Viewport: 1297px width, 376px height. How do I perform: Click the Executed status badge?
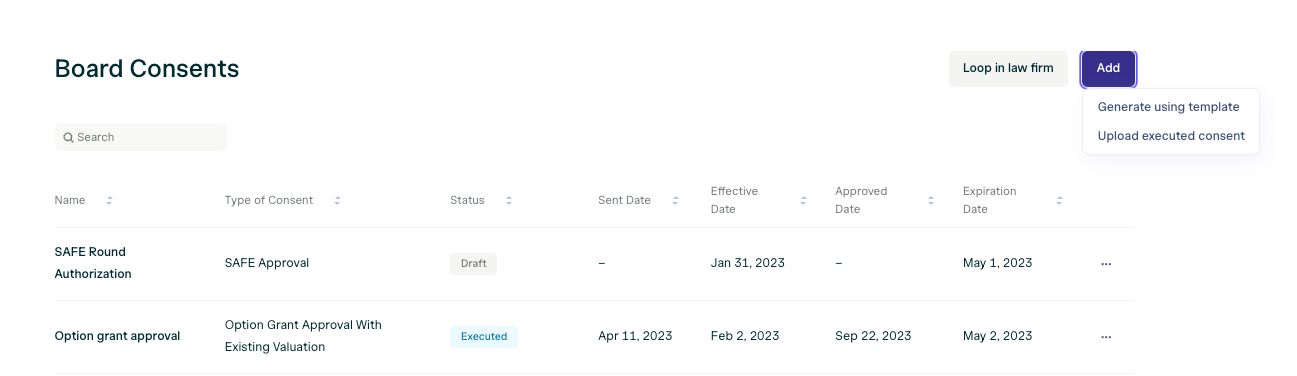click(484, 337)
